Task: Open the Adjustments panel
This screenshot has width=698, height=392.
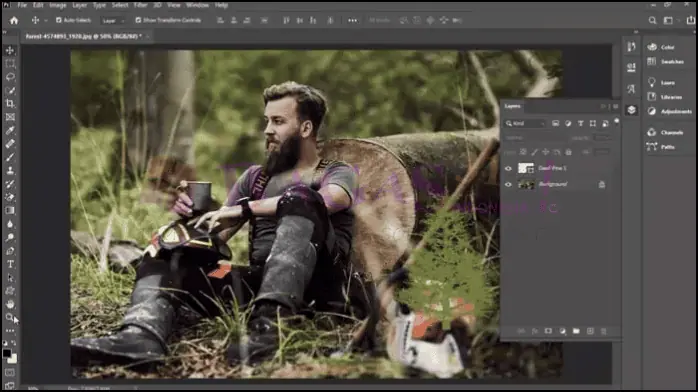Action: pyautogui.click(x=670, y=111)
